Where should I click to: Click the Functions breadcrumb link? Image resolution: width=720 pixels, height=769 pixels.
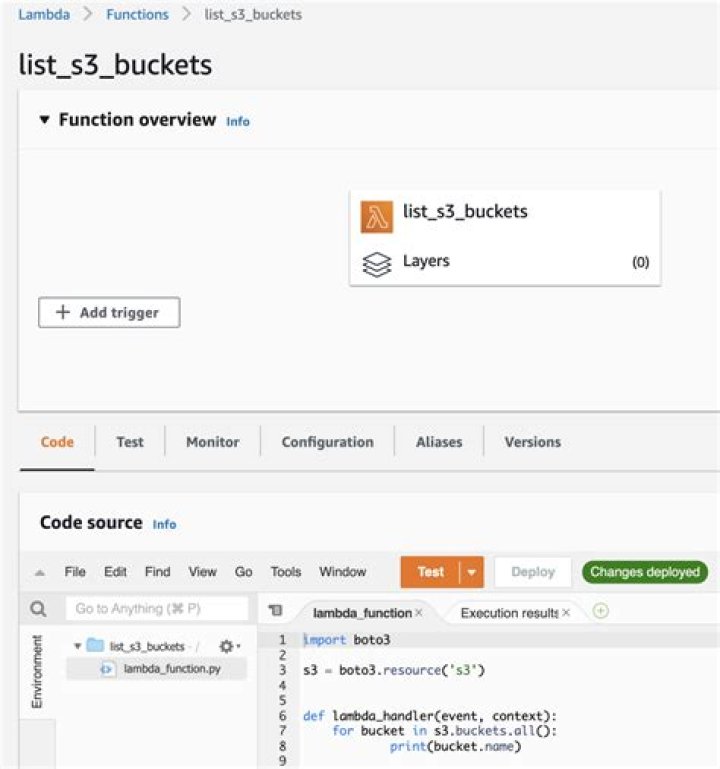[x=137, y=15]
